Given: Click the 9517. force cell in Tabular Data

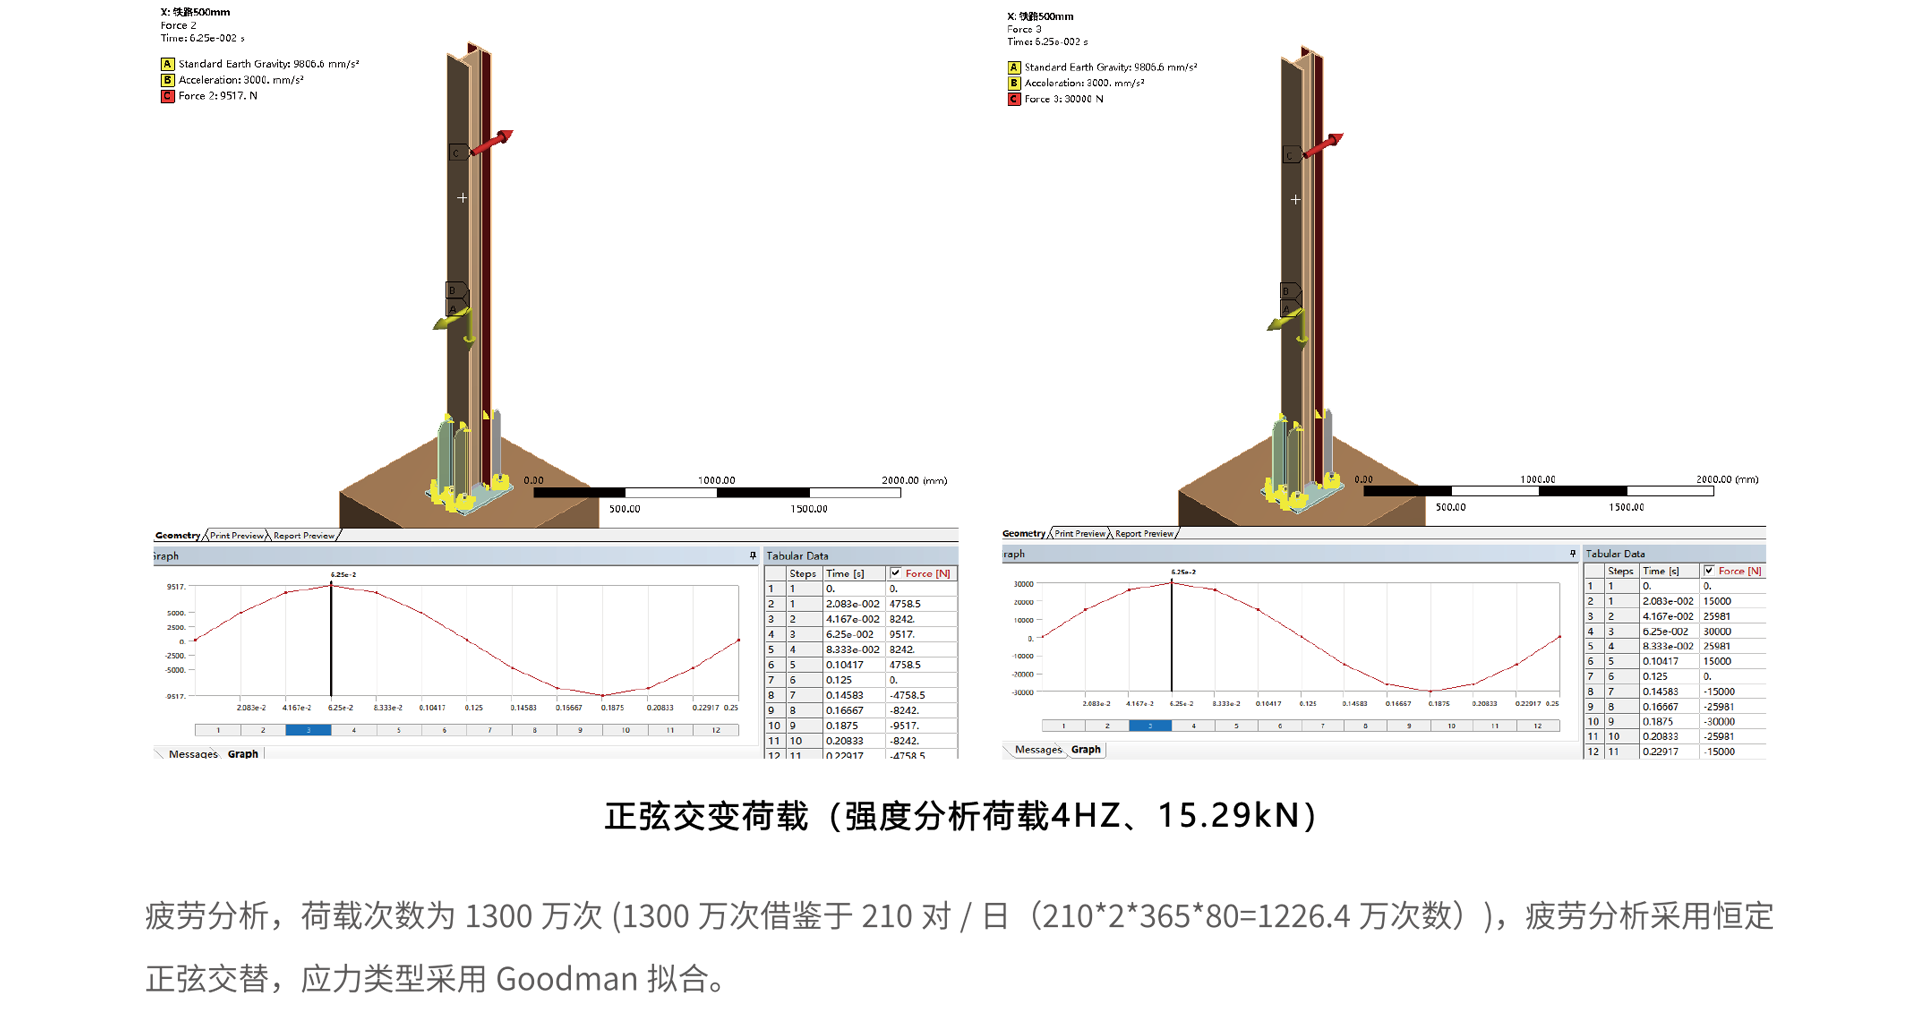Looking at the screenshot, I should coord(902,634).
